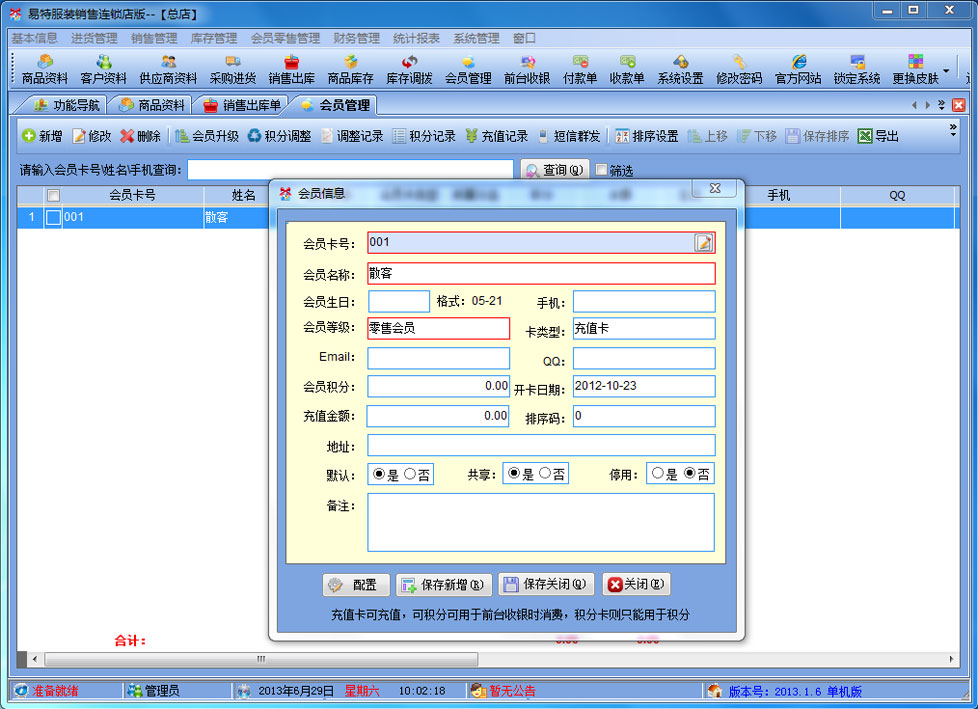The image size is (978, 709).
Task: Open 商品资料 in the main toolbar
Action: tap(45, 69)
